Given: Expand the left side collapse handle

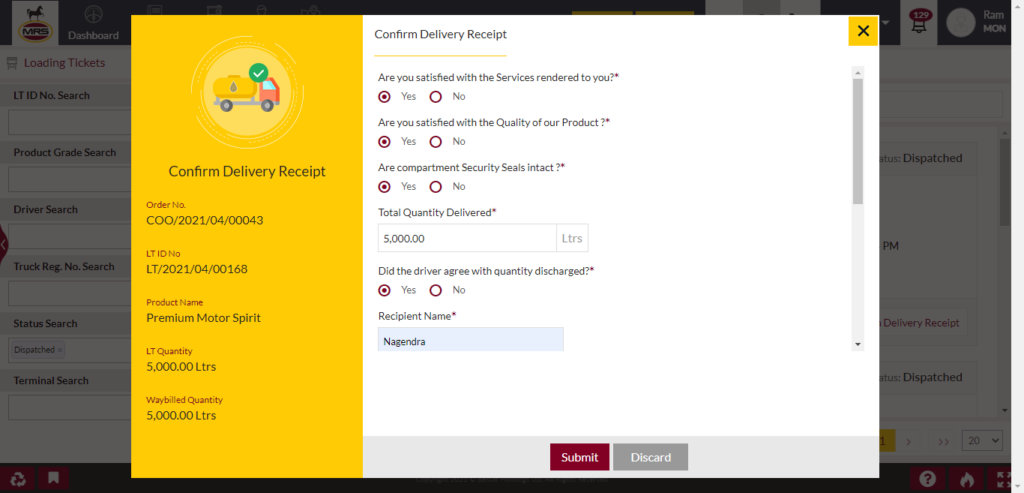Looking at the screenshot, I should [x=4, y=245].
